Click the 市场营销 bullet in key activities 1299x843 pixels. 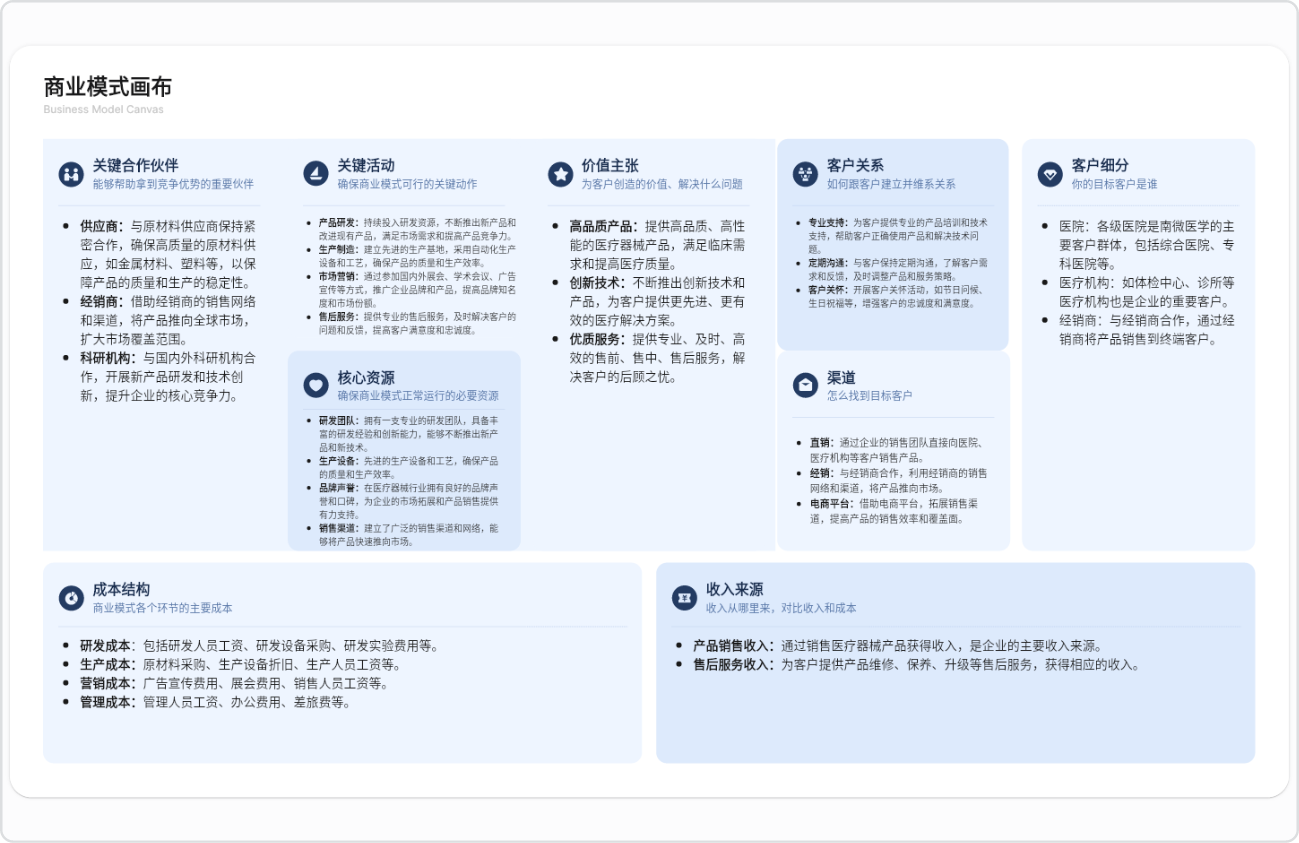pos(417,289)
